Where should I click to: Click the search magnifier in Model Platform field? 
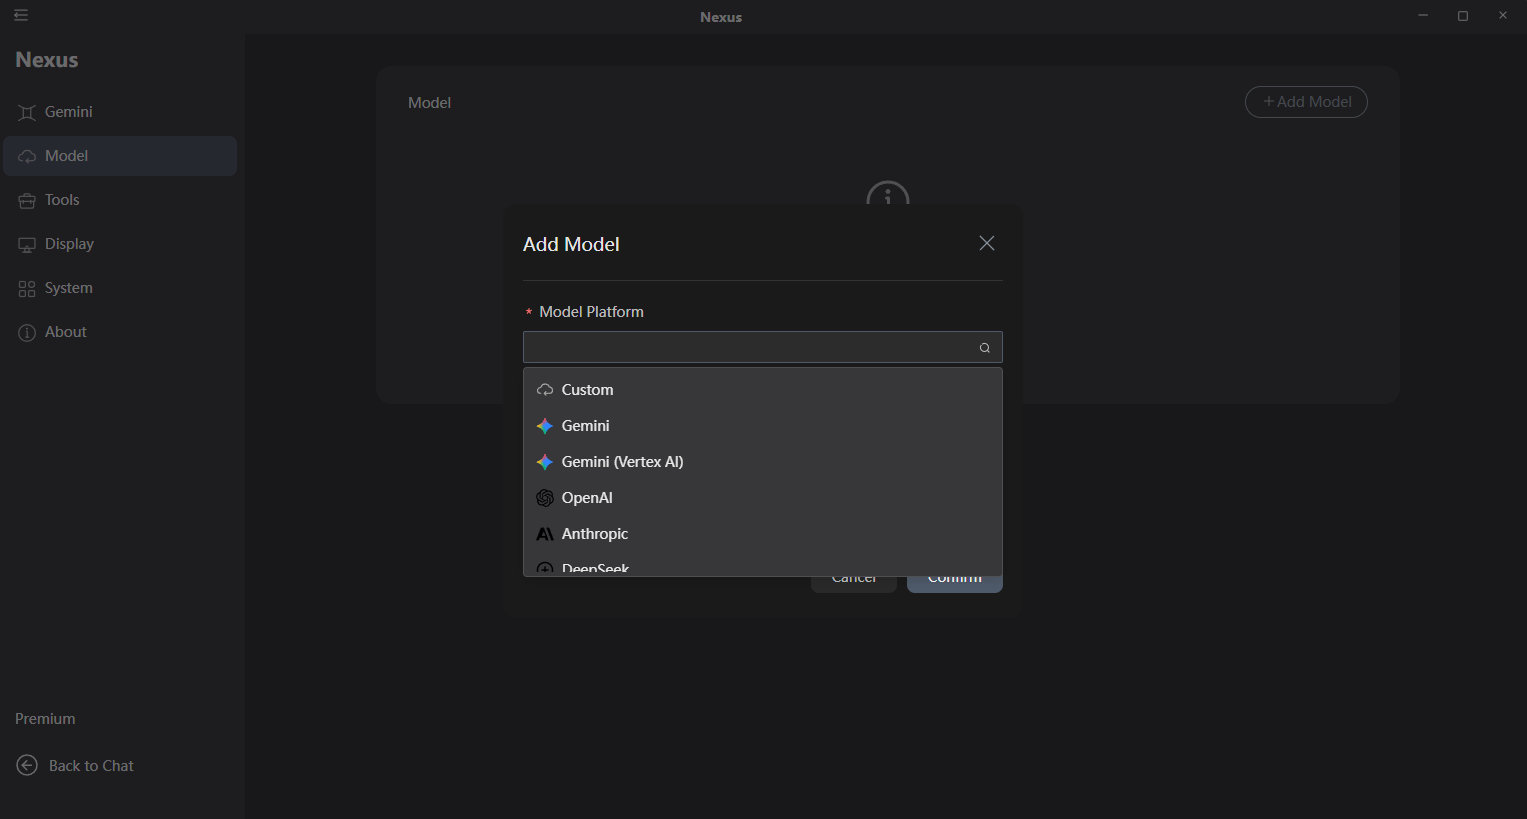click(x=984, y=347)
